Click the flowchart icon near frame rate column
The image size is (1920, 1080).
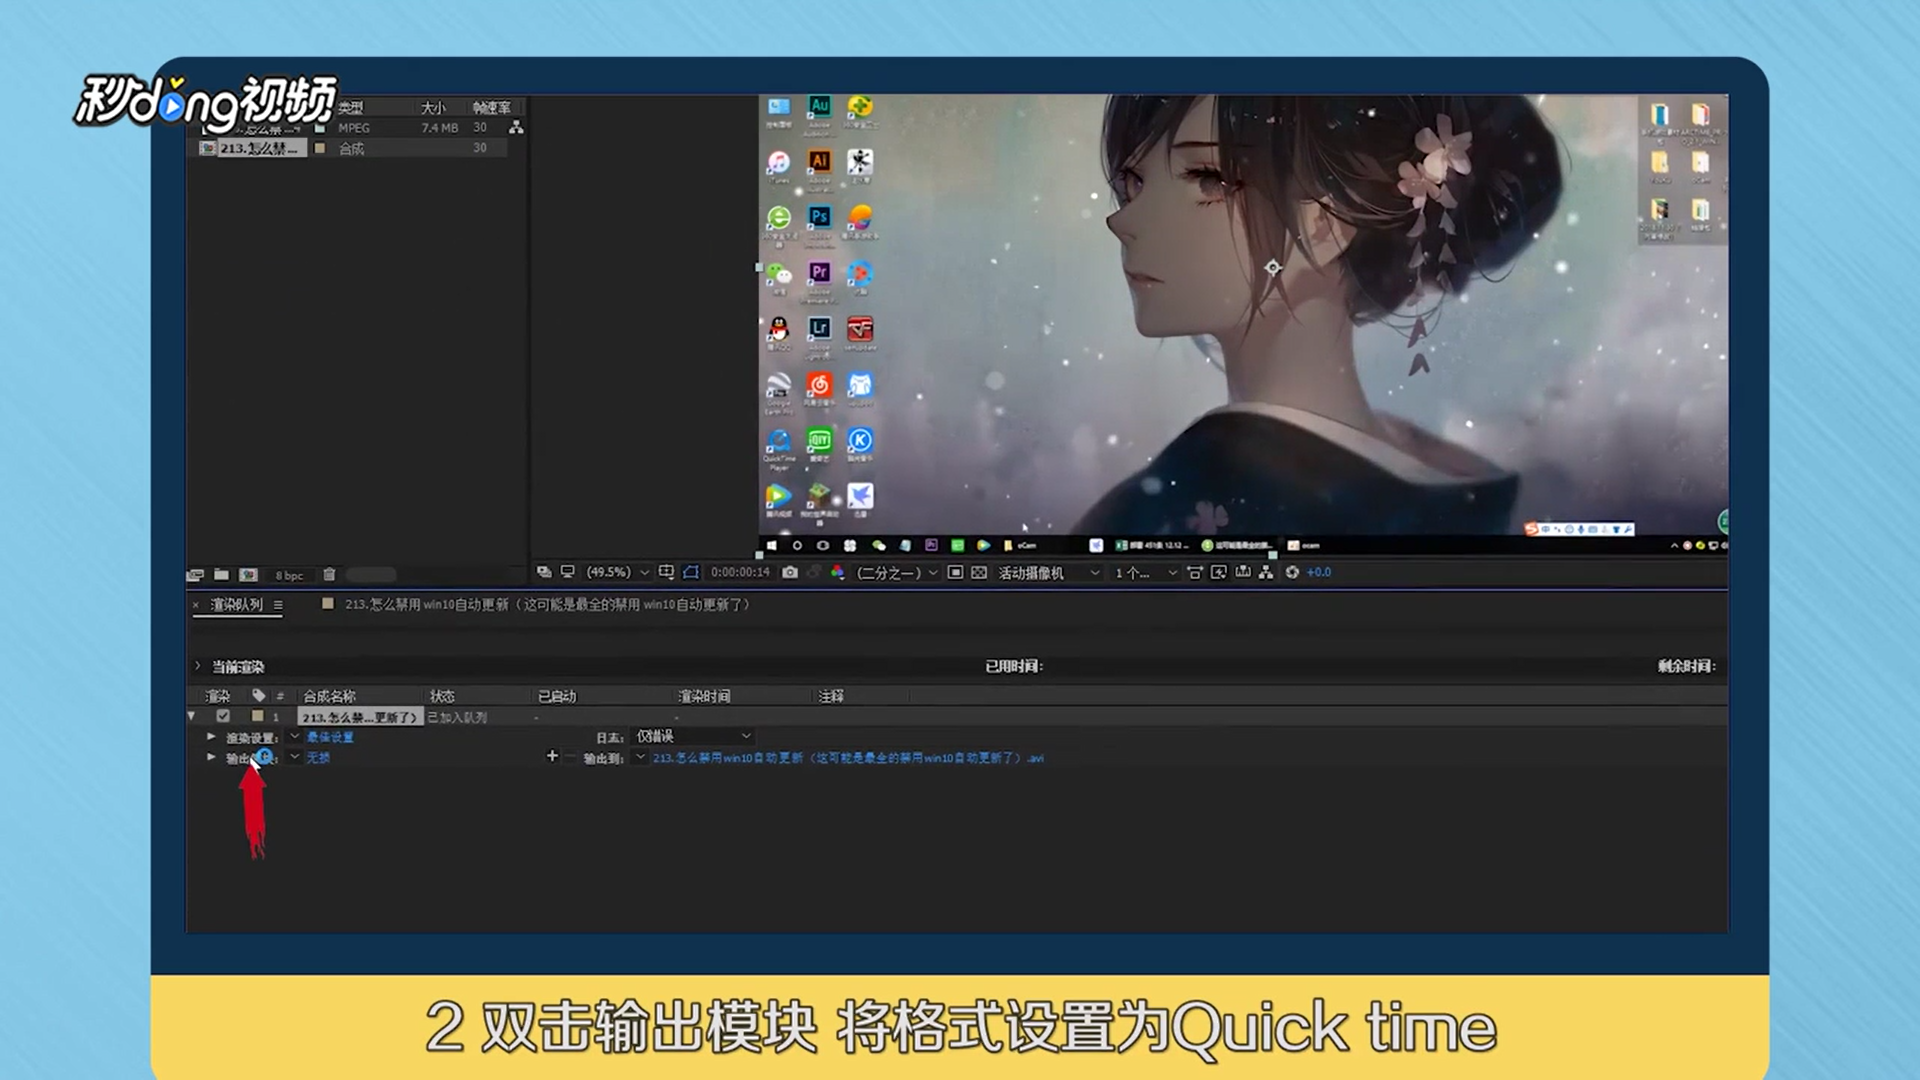click(x=516, y=127)
